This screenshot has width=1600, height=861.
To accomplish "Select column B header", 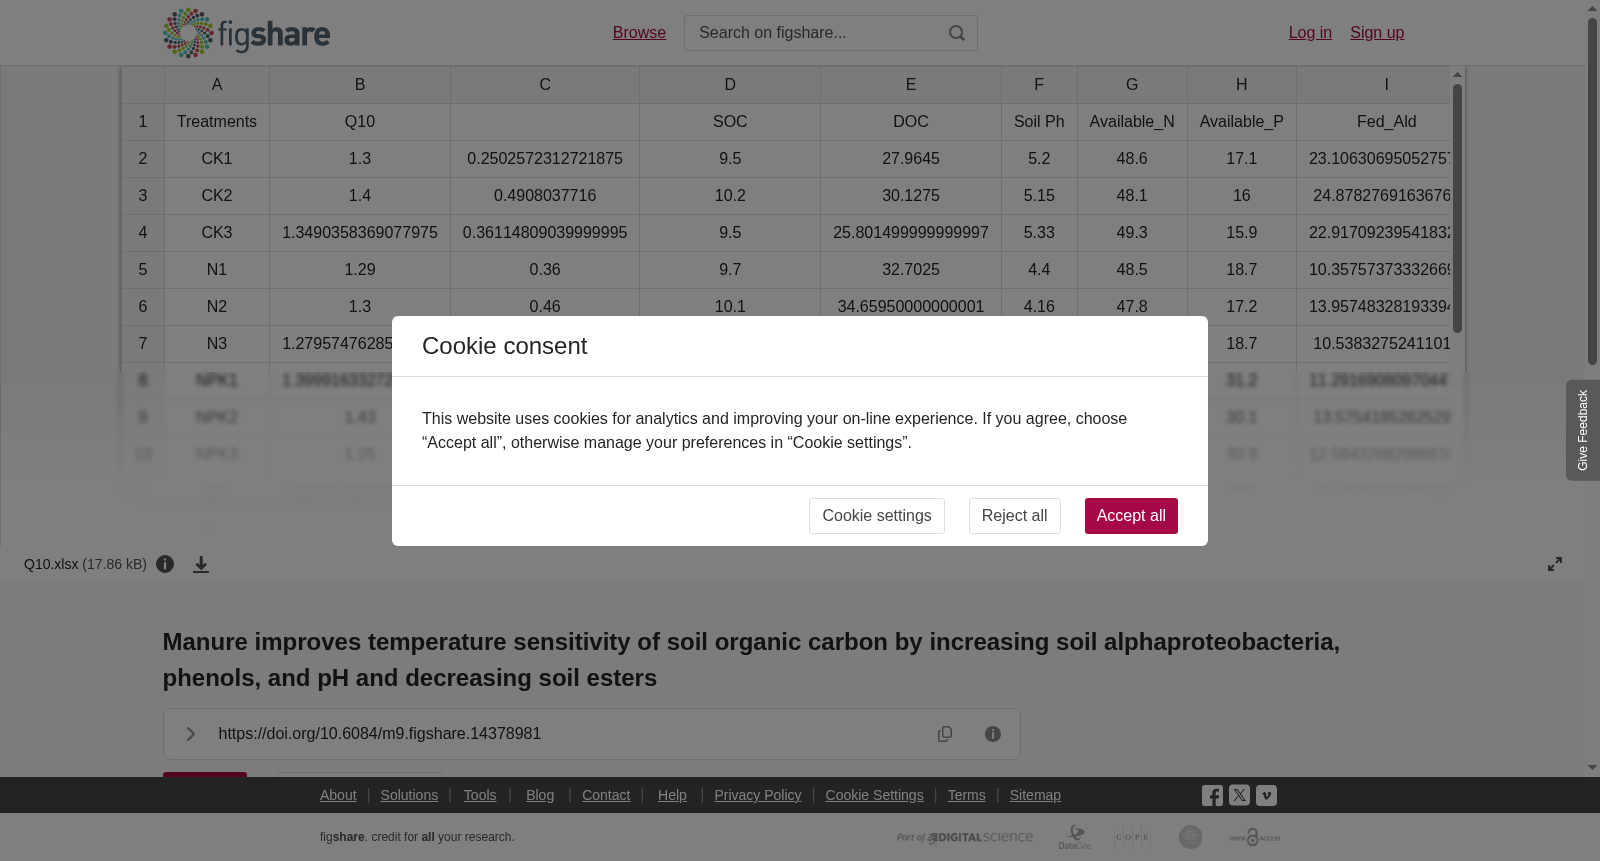I will click(x=360, y=85).
